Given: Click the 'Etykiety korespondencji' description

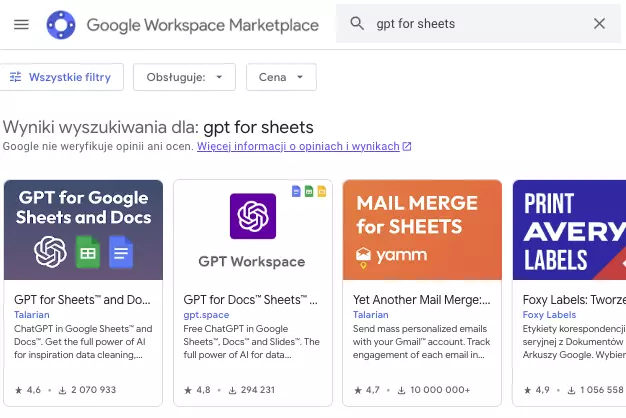Looking at the screenshot, I should 574,342.
